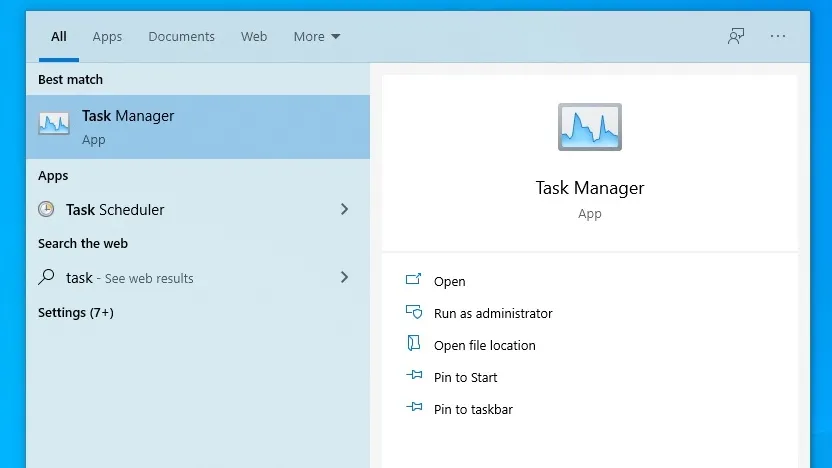Open web results for task
Viewport: 832px width, 468px height.
coord(198,278)
